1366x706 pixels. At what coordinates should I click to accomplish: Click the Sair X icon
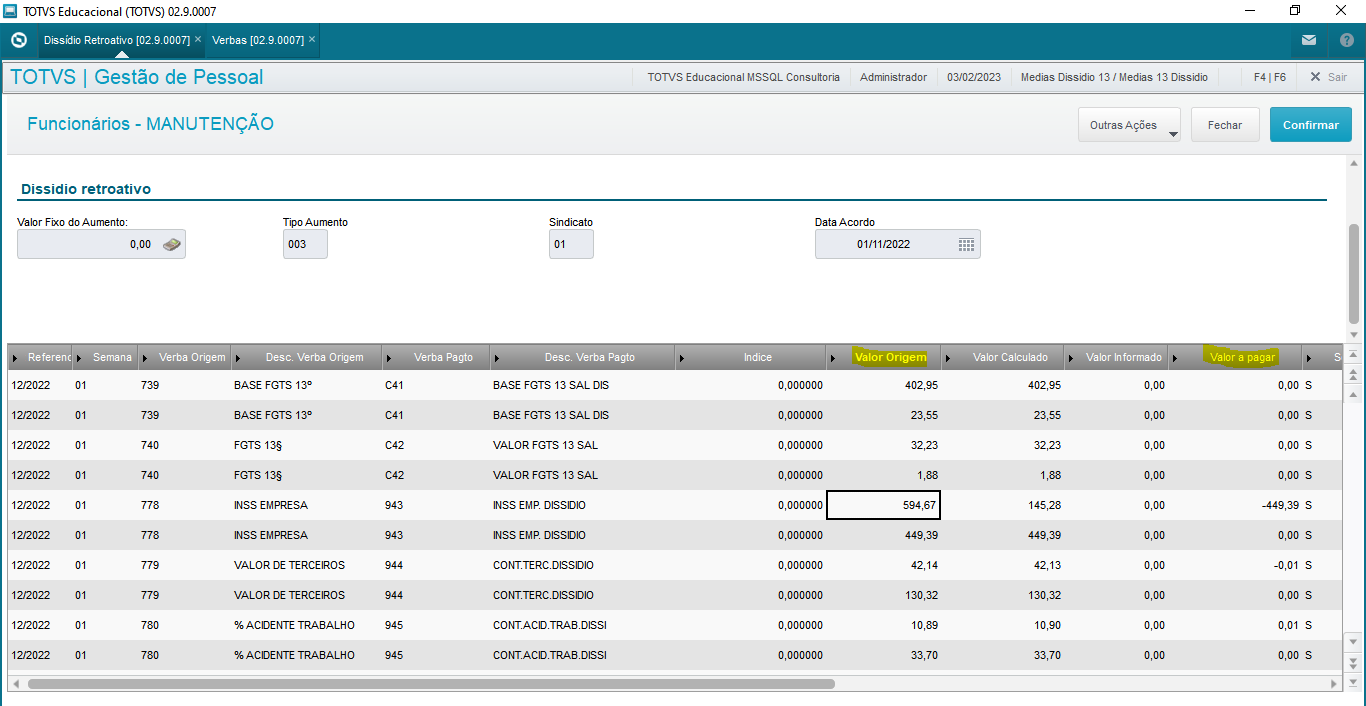click(x=1315, y=77)
